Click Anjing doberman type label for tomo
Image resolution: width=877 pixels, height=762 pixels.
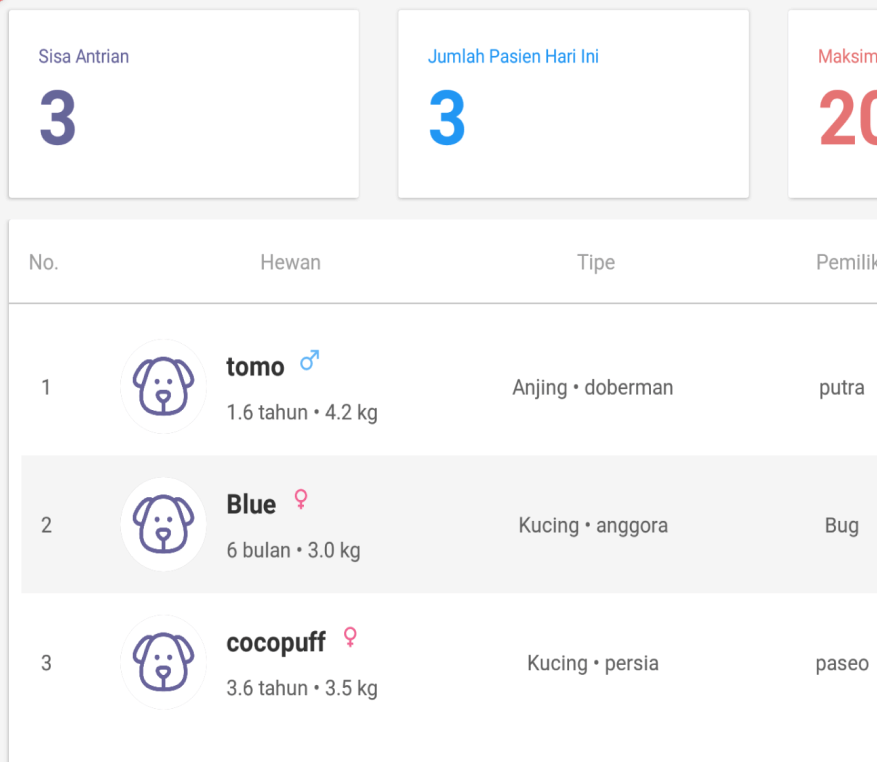(591, 387)
